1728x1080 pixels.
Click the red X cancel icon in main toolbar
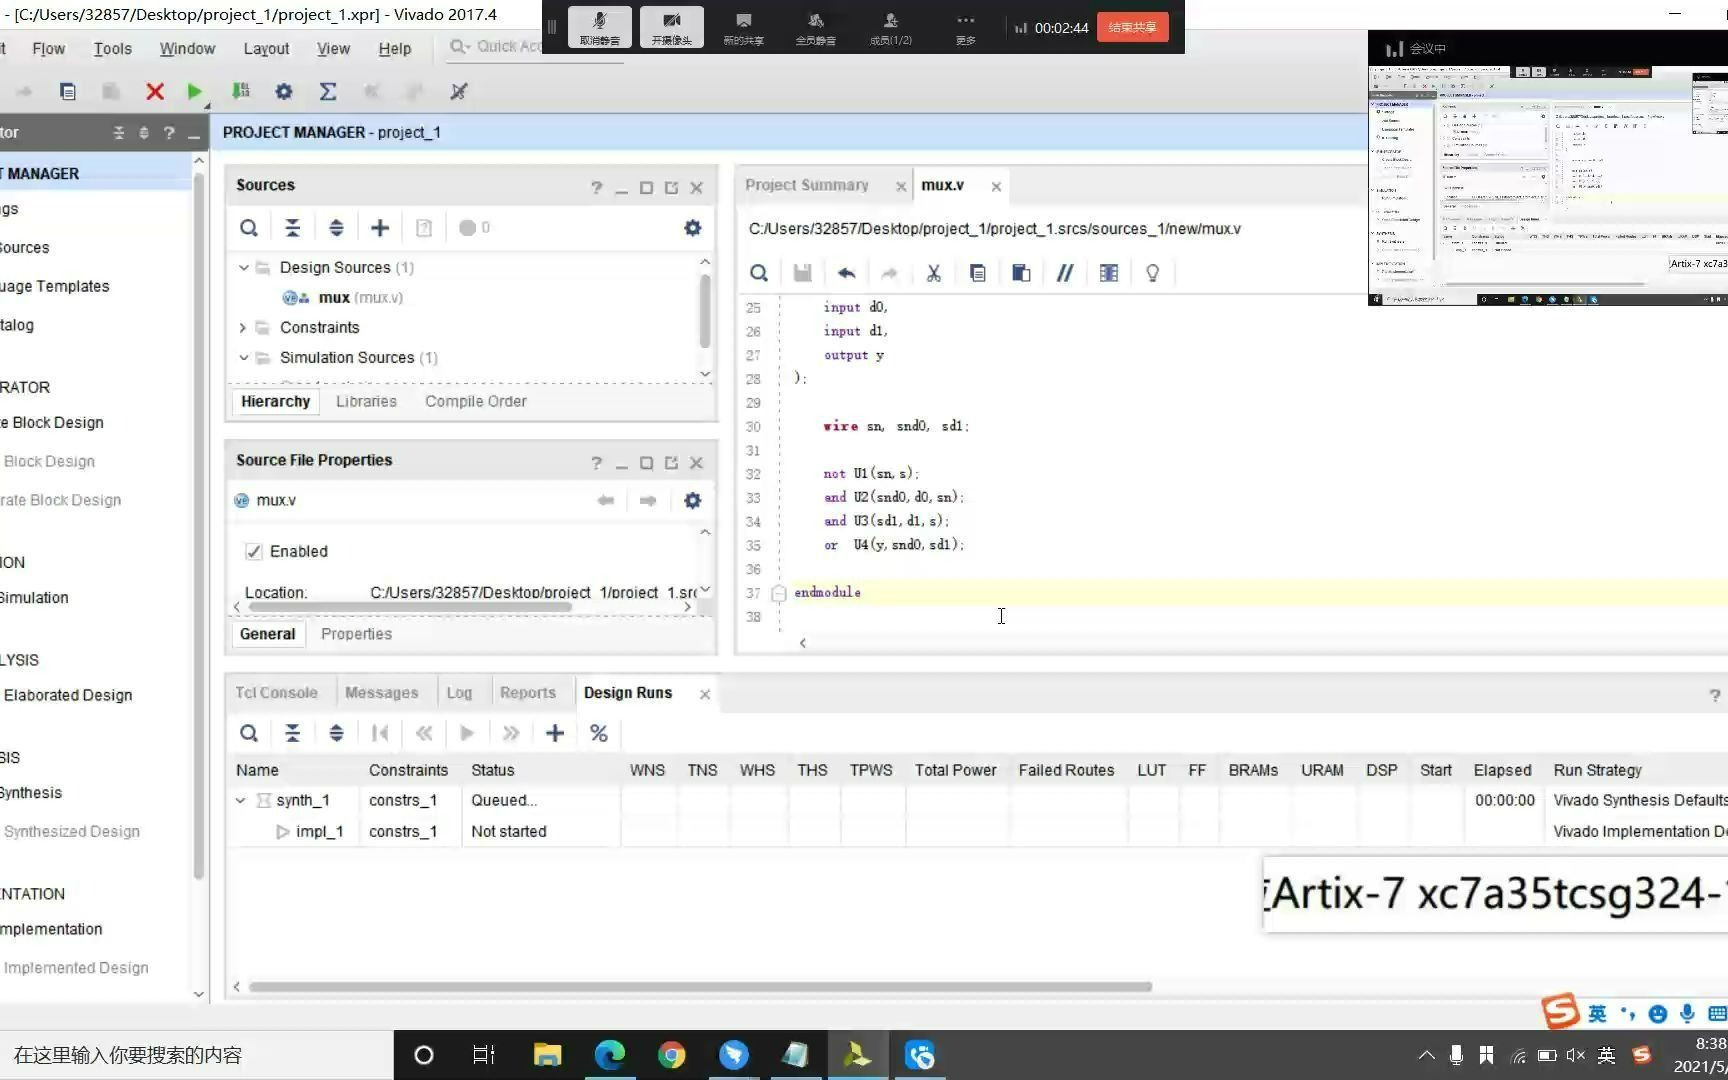point(154,91)
